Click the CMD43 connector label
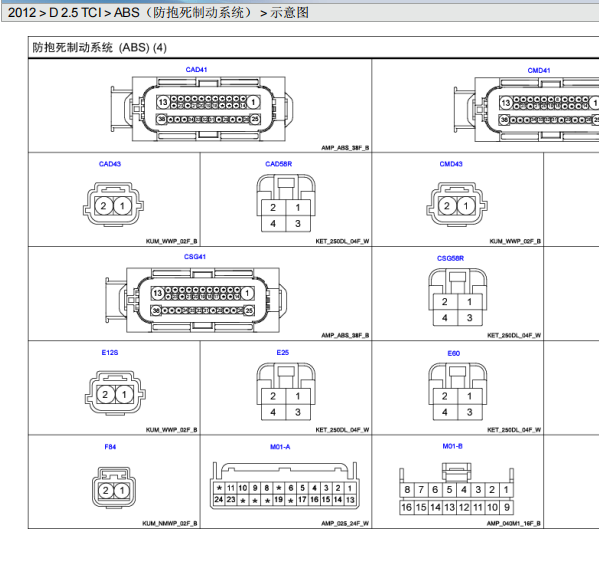 tap(451, 164)
